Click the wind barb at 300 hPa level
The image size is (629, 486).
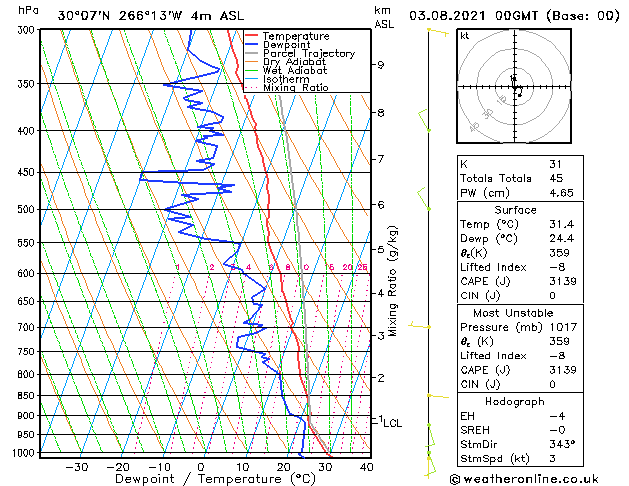click(x=438, y=32)
